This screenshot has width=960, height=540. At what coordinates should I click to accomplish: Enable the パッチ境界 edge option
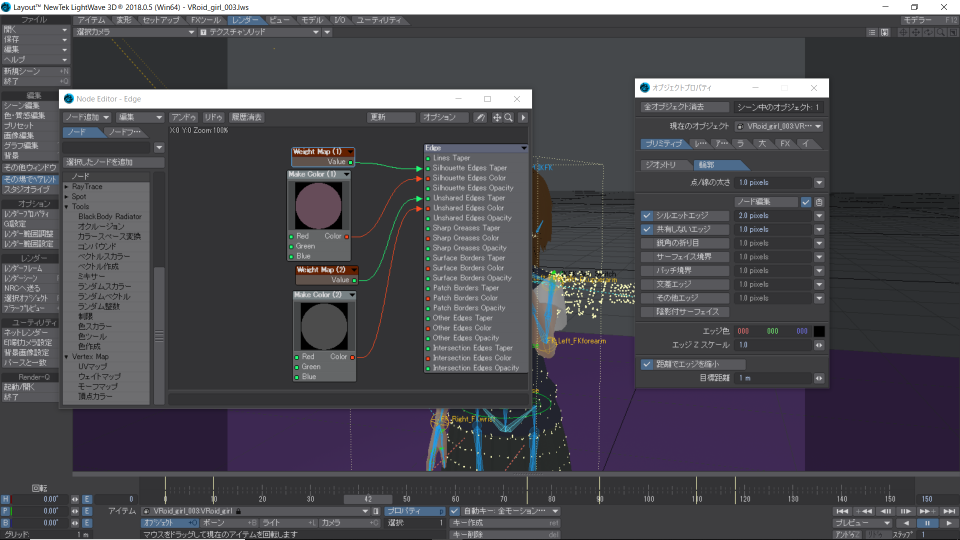pyautogui.click(x=684, y=271)
